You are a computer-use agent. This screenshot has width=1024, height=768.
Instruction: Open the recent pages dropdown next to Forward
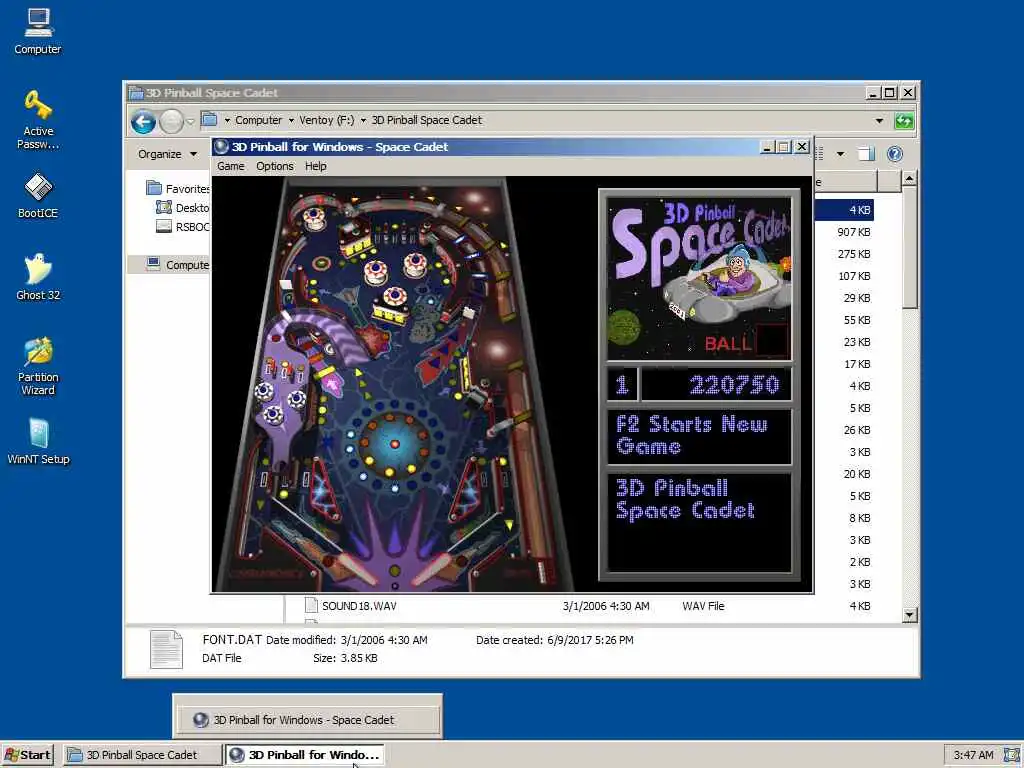pos(190,121)
